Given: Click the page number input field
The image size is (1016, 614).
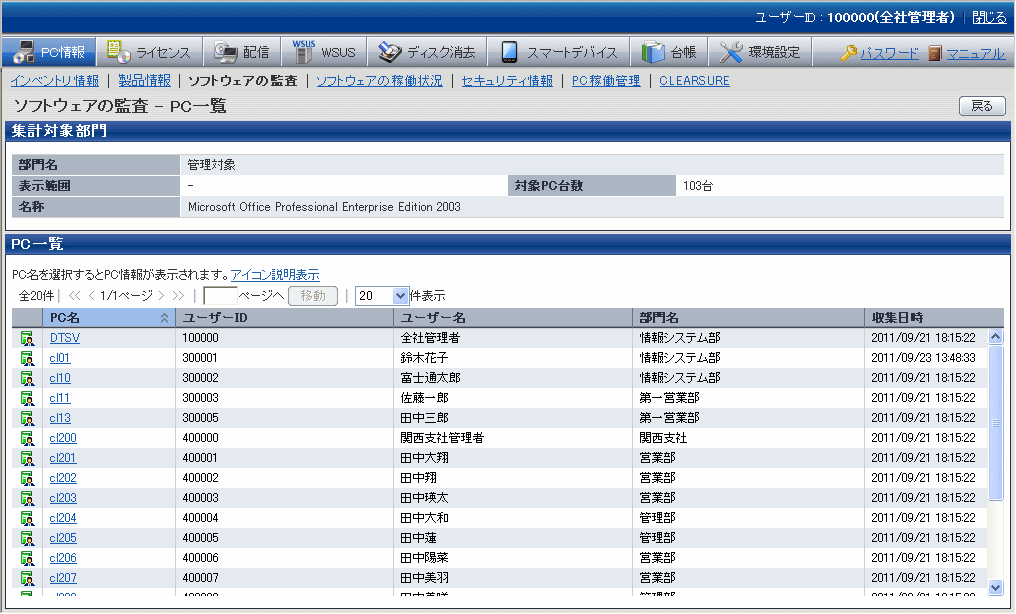Looking at the screenshot, I should [220, 296].
